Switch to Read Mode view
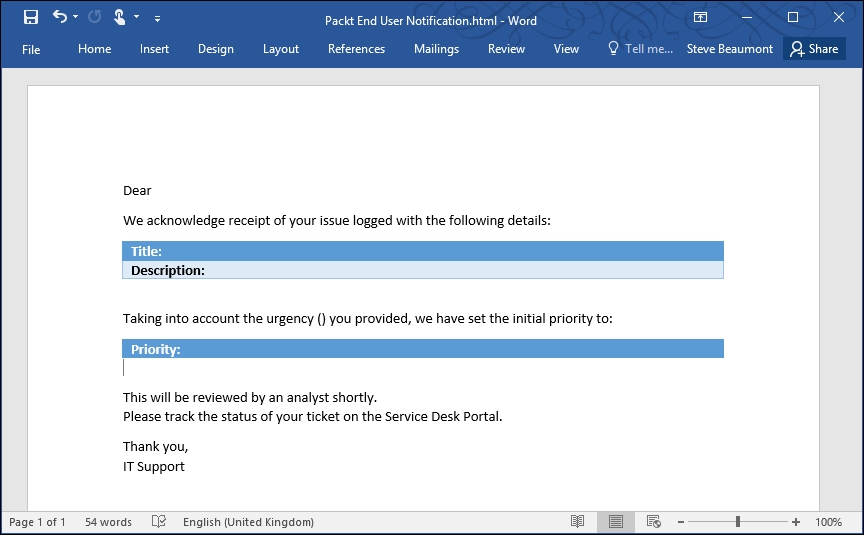Viewport: 864px width, 535px height. click(x=578, y=522)
